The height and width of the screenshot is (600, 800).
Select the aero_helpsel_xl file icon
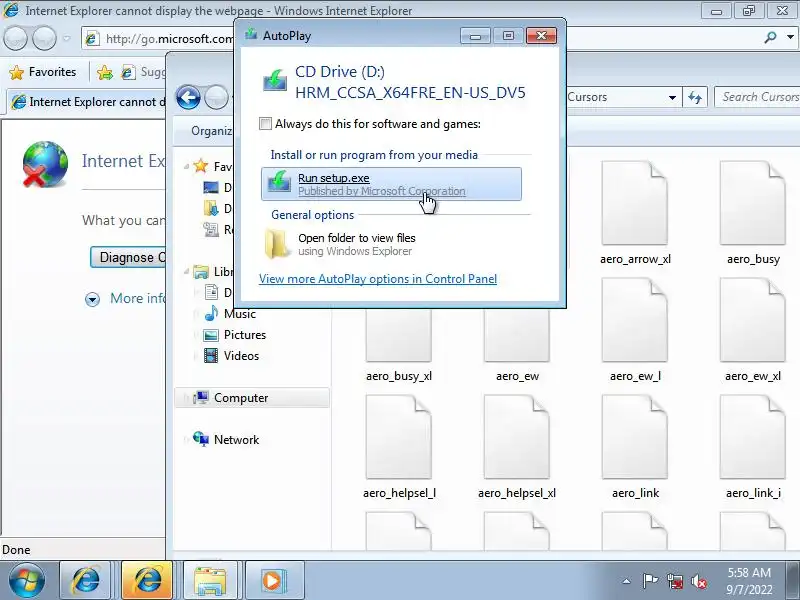pos(516,437)
